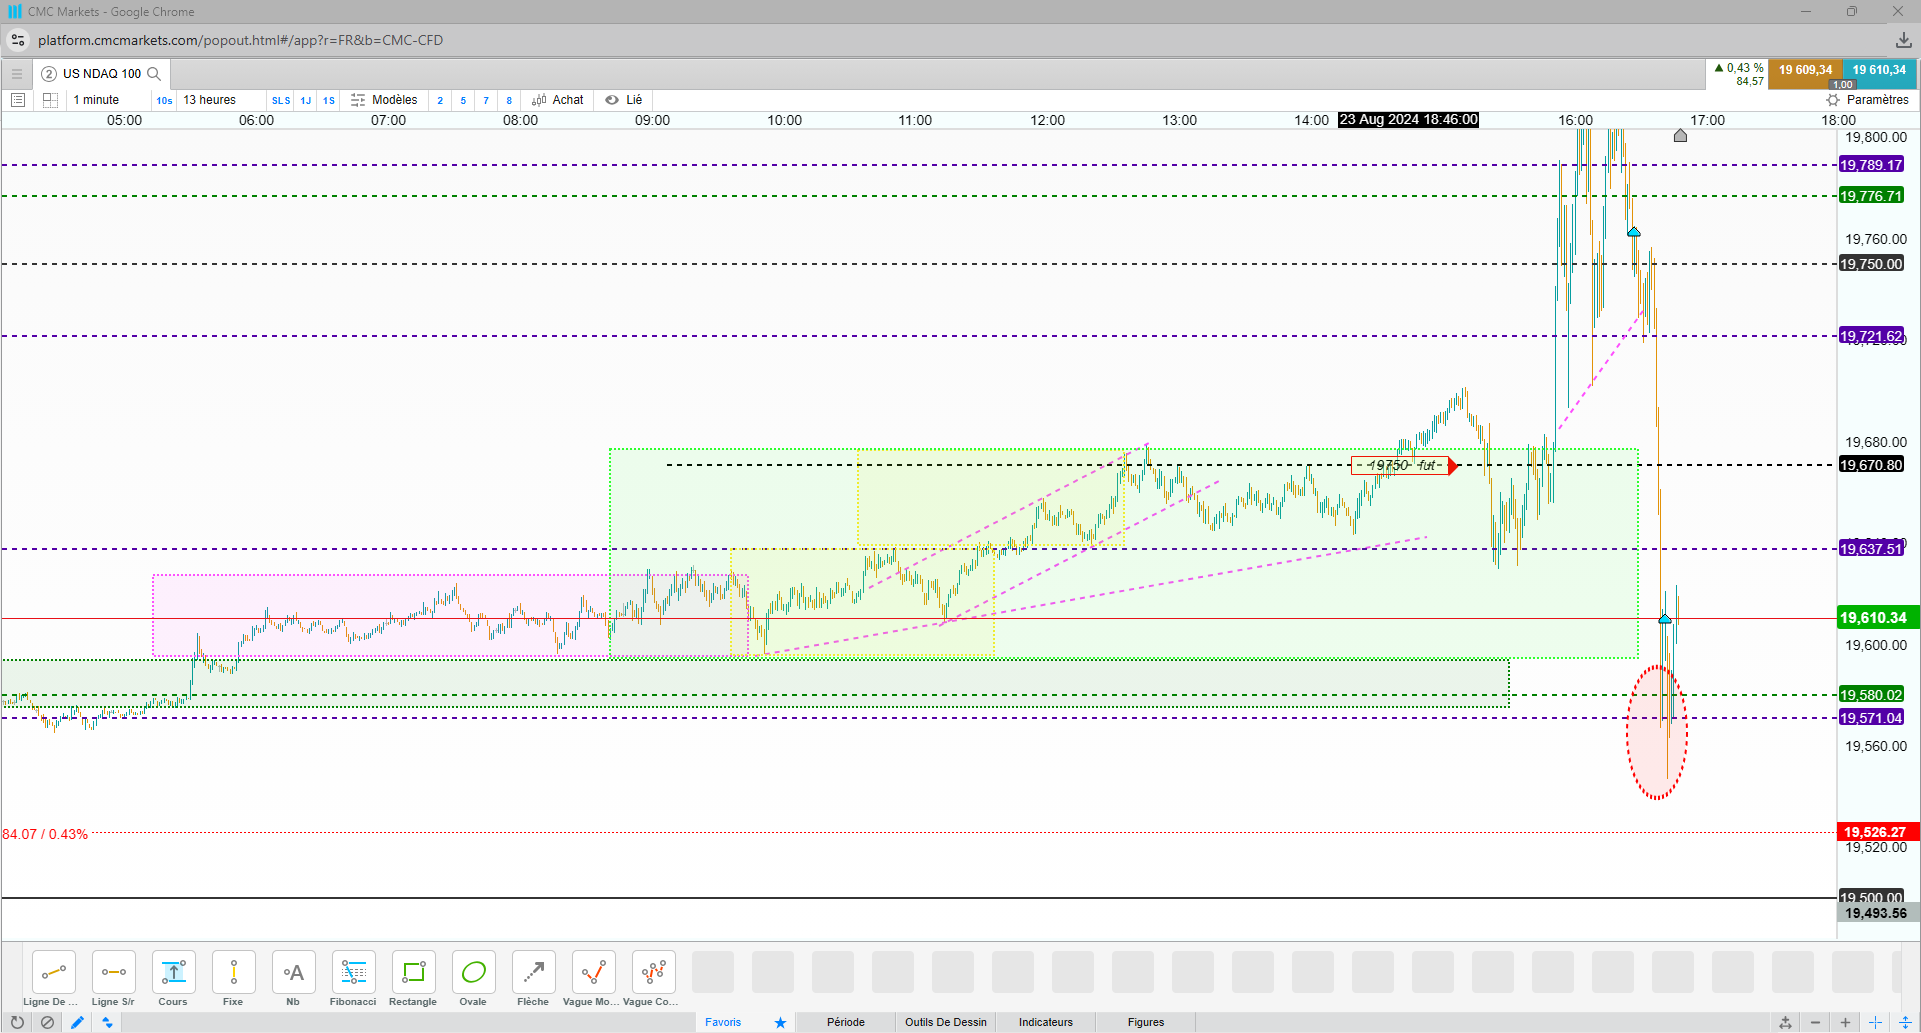1921x1033 pixels.
Task: Toggle the Lié eye link option
Action: 624,100
